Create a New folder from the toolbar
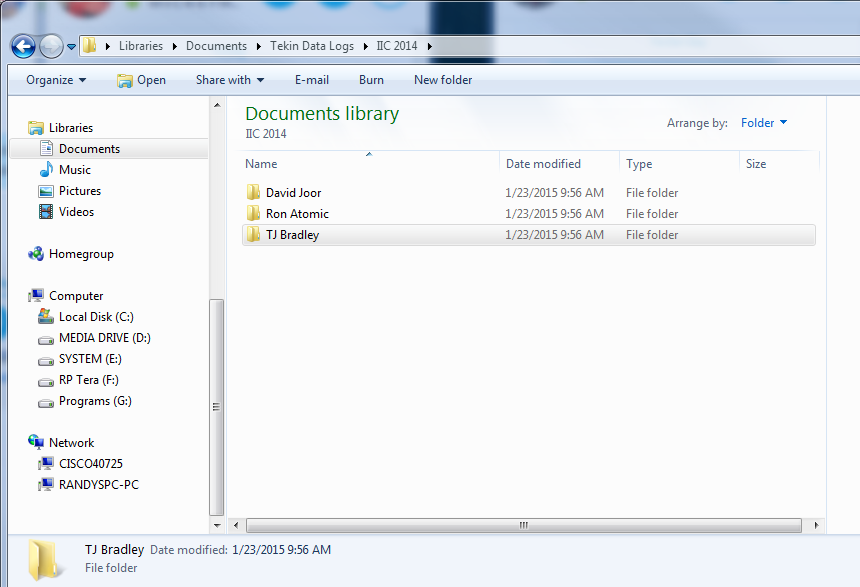The image size is (860, 587). click(x=443, y=80)
